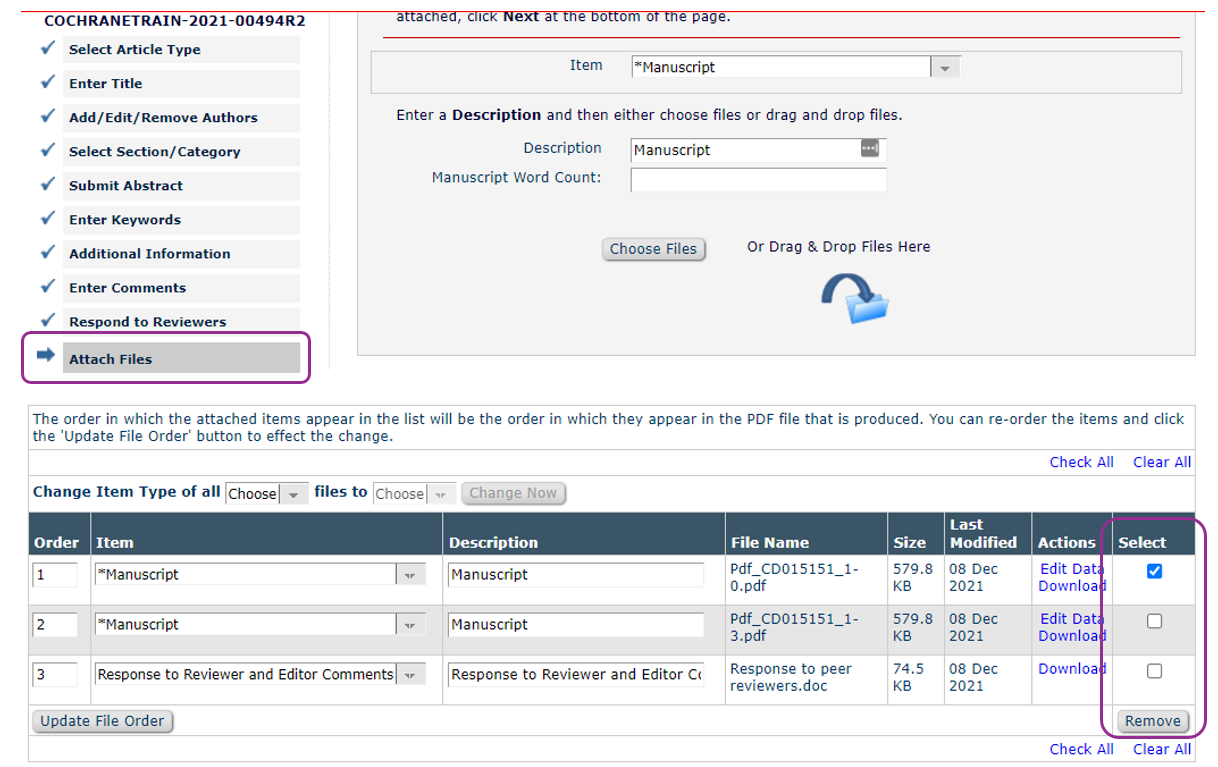The width and height of the screenshot is (1218, 767).
Task: Click the Remove button
Action: coord(1153,721)
